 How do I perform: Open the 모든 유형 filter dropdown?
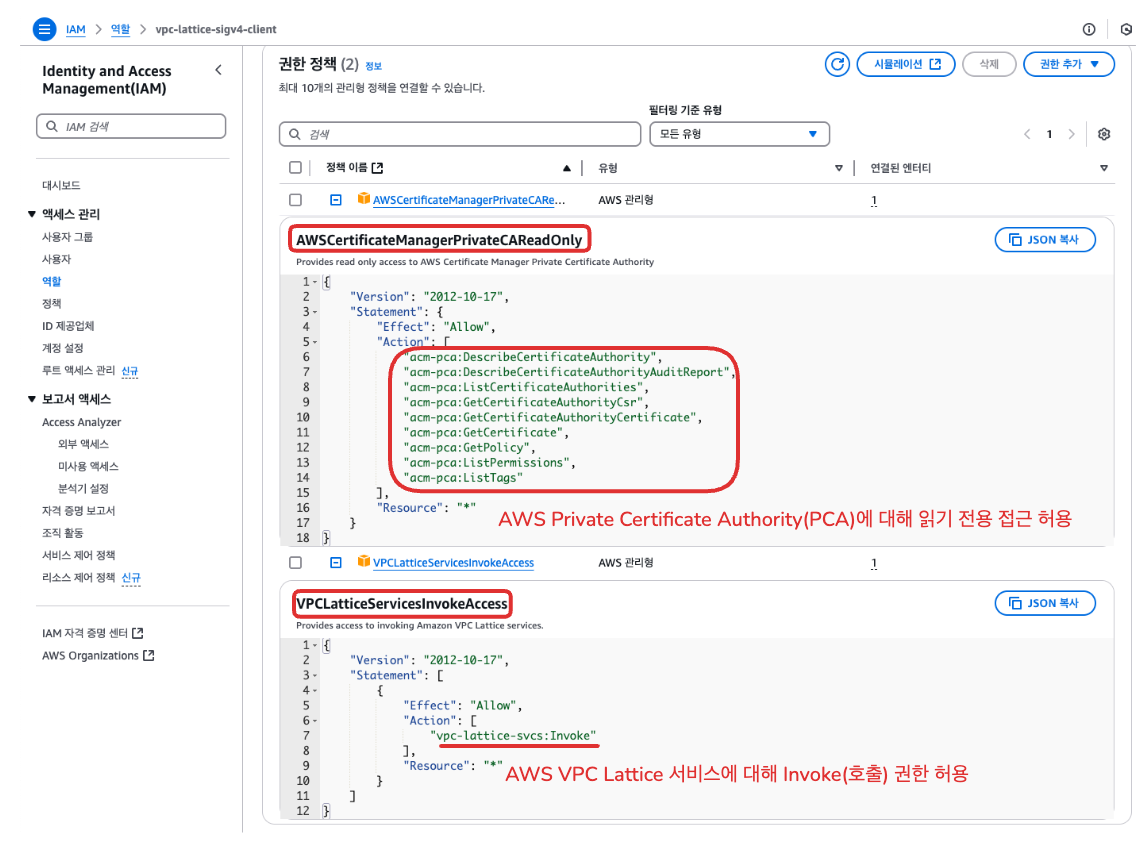click(739, 134)
